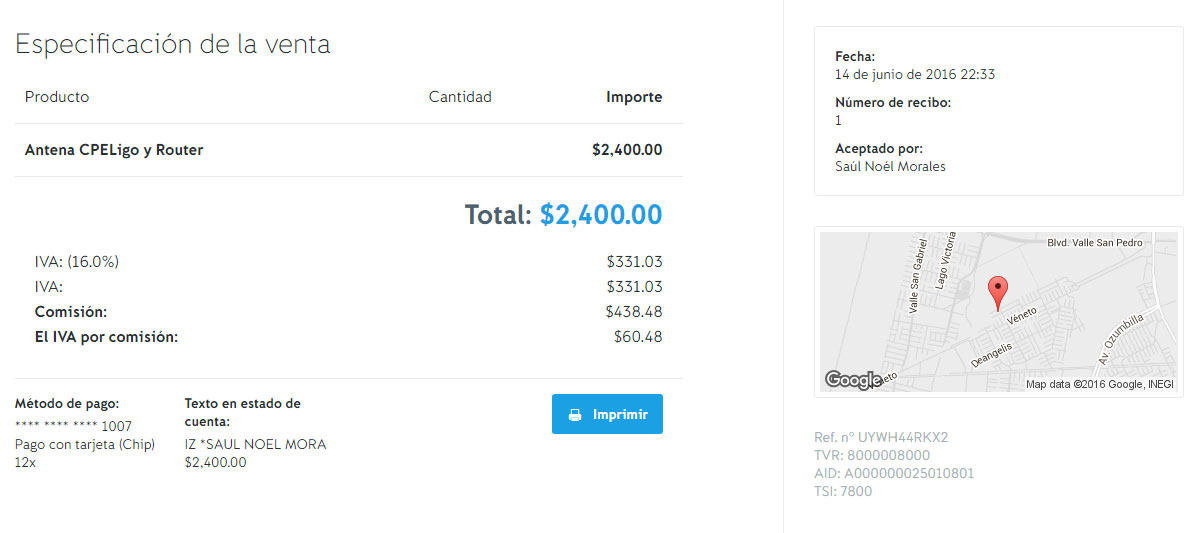Click the Comisión amount $438.48

pyautogui.click(x=634, y=312)
